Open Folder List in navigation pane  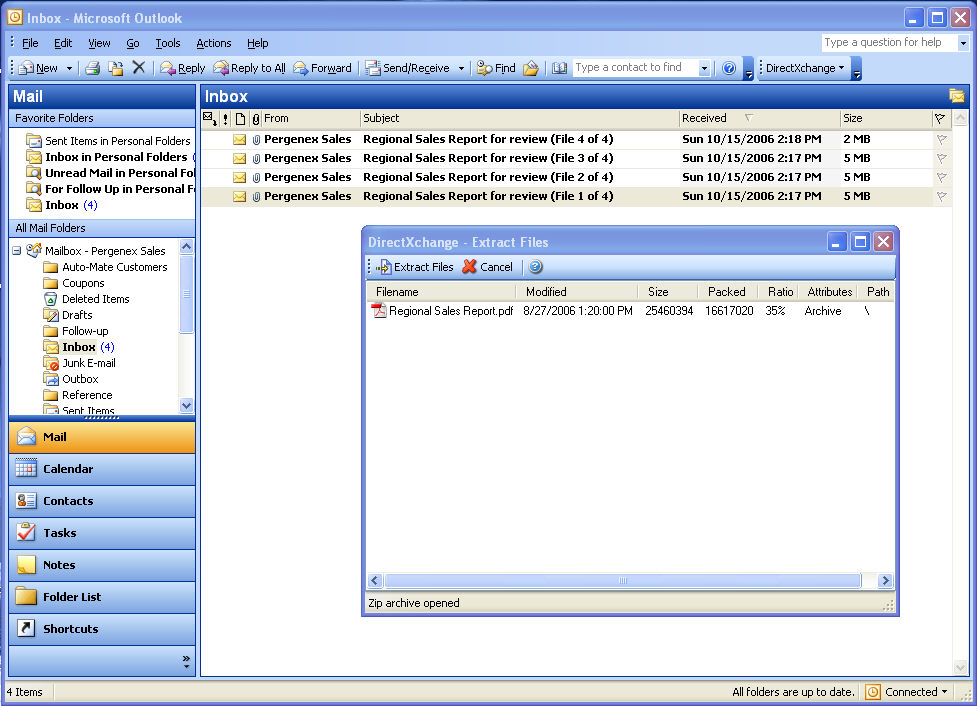(x=102, y=597)
